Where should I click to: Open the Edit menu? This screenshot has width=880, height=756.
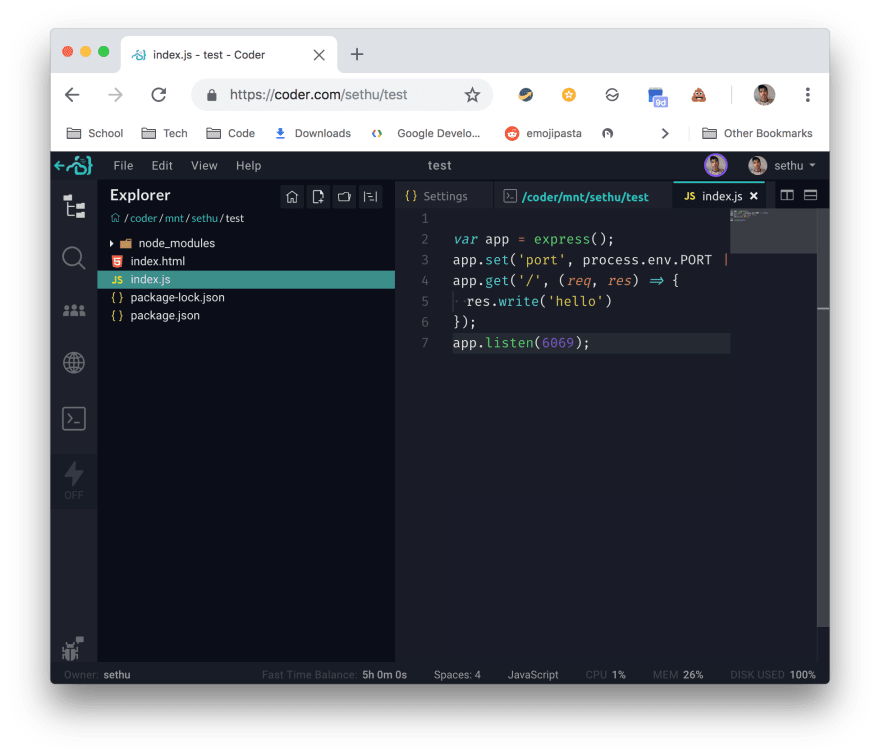(x=162, y=165)
